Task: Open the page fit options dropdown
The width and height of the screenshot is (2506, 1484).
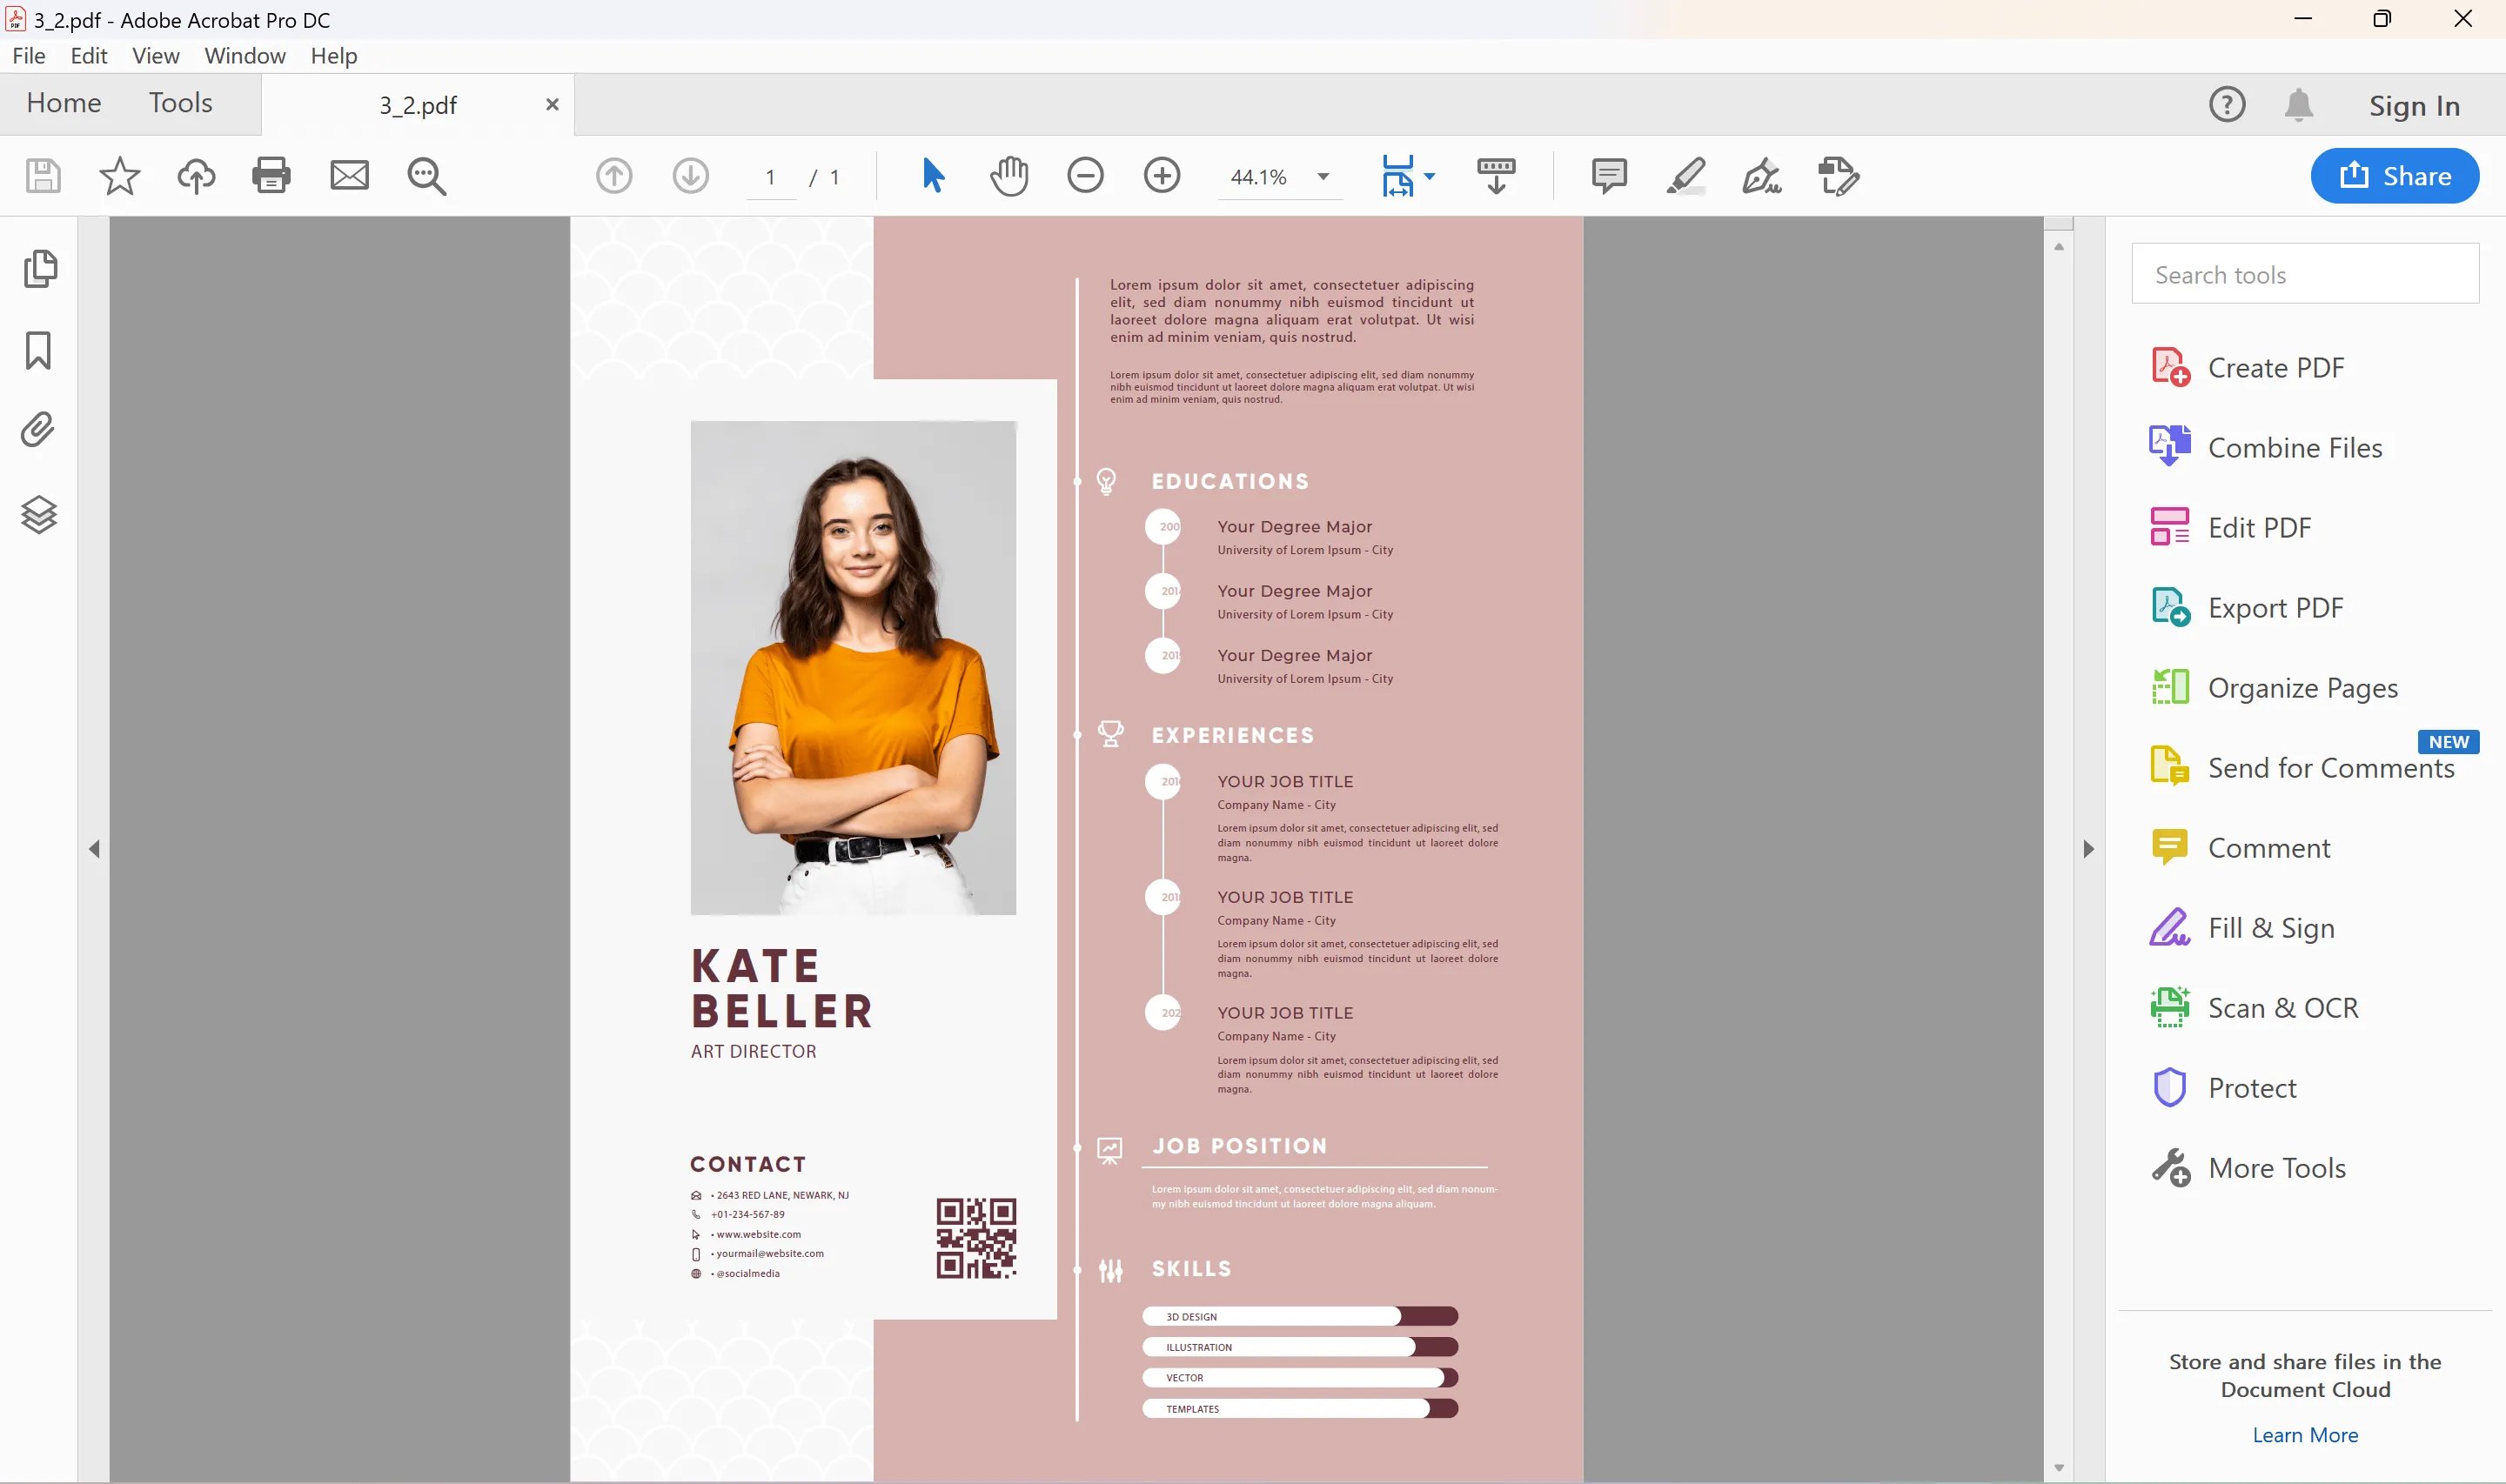Action: click(x=1429, y=177)
